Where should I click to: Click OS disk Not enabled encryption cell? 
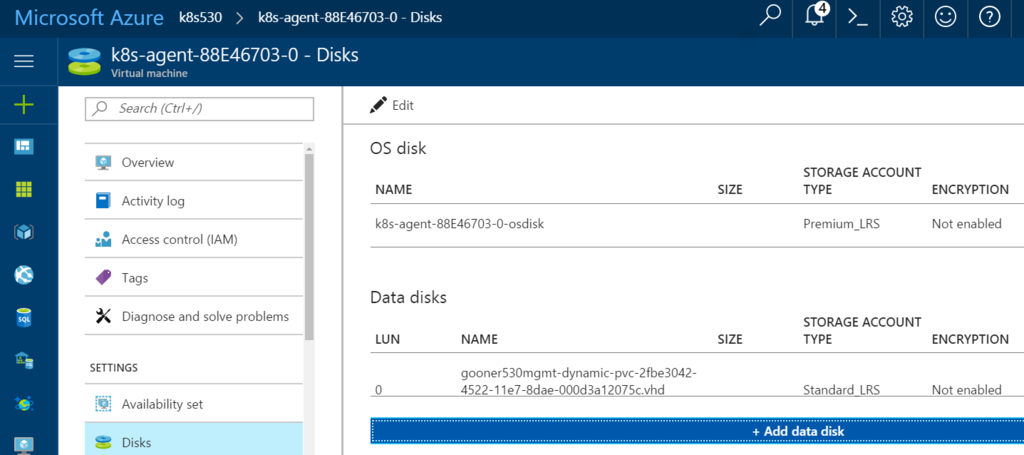pyautogui.click(x=967, y=224)
